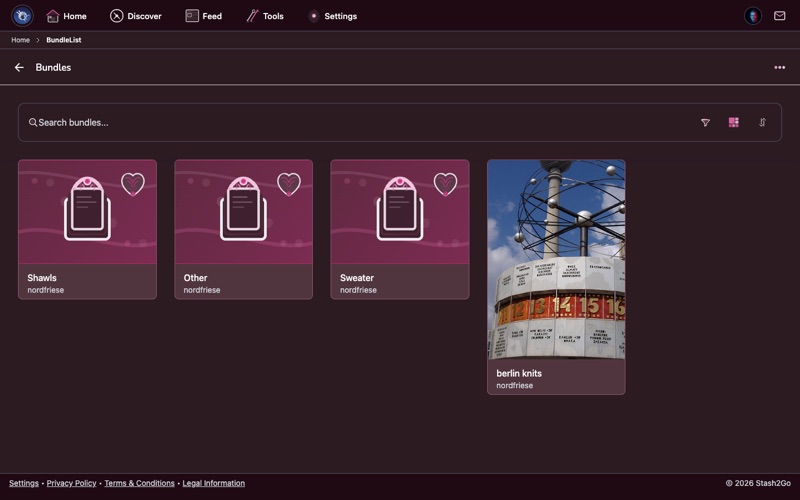Open the Home nav item

(x=66, y=16)
